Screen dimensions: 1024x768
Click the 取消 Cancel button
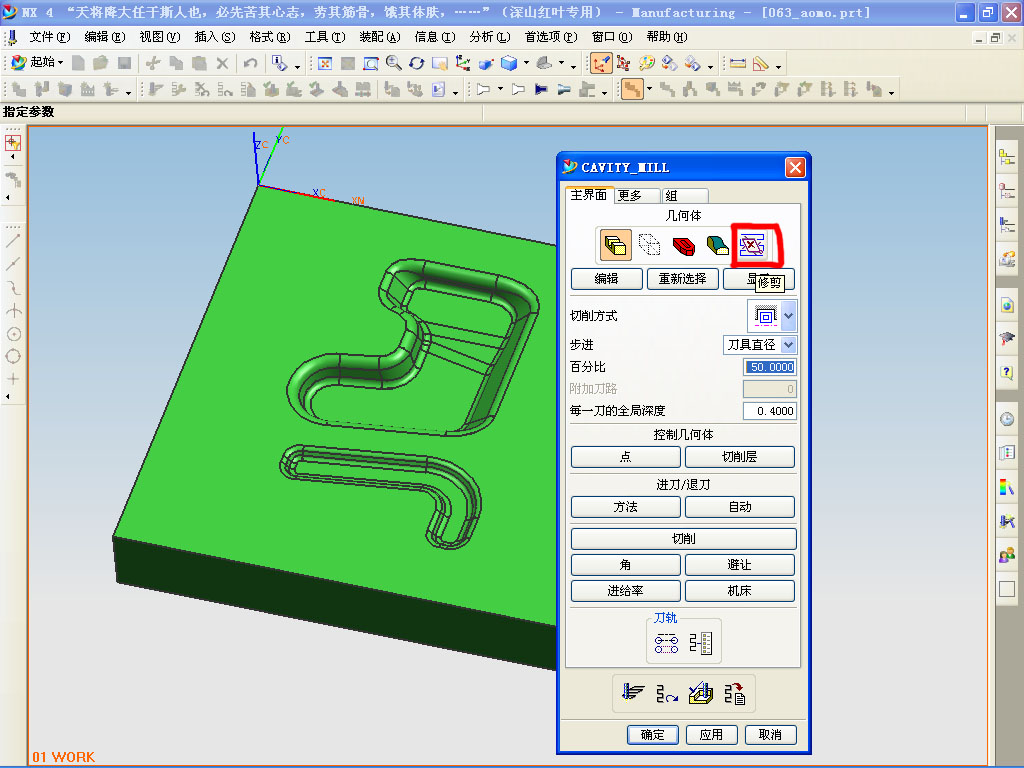771,735
